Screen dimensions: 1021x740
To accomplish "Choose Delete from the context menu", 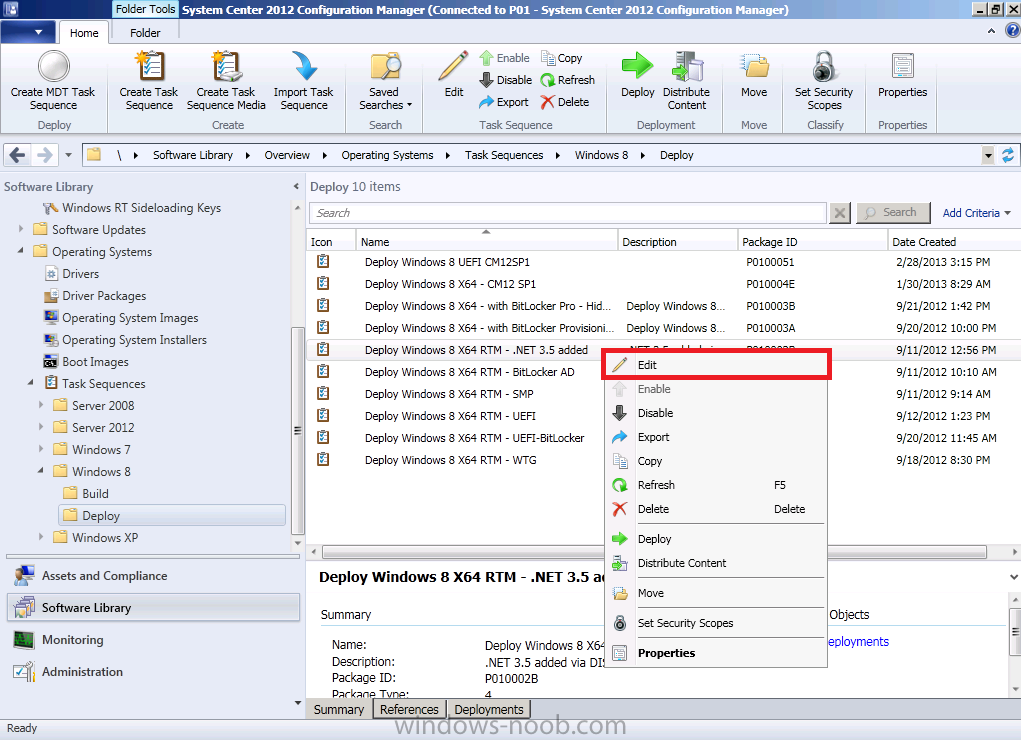I will (716, 509).
